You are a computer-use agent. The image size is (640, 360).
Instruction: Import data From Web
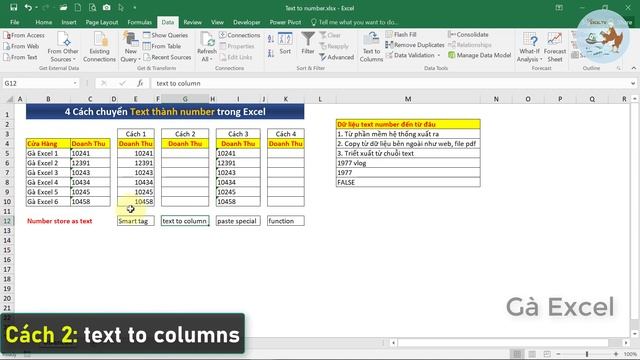tap(21, 46)
